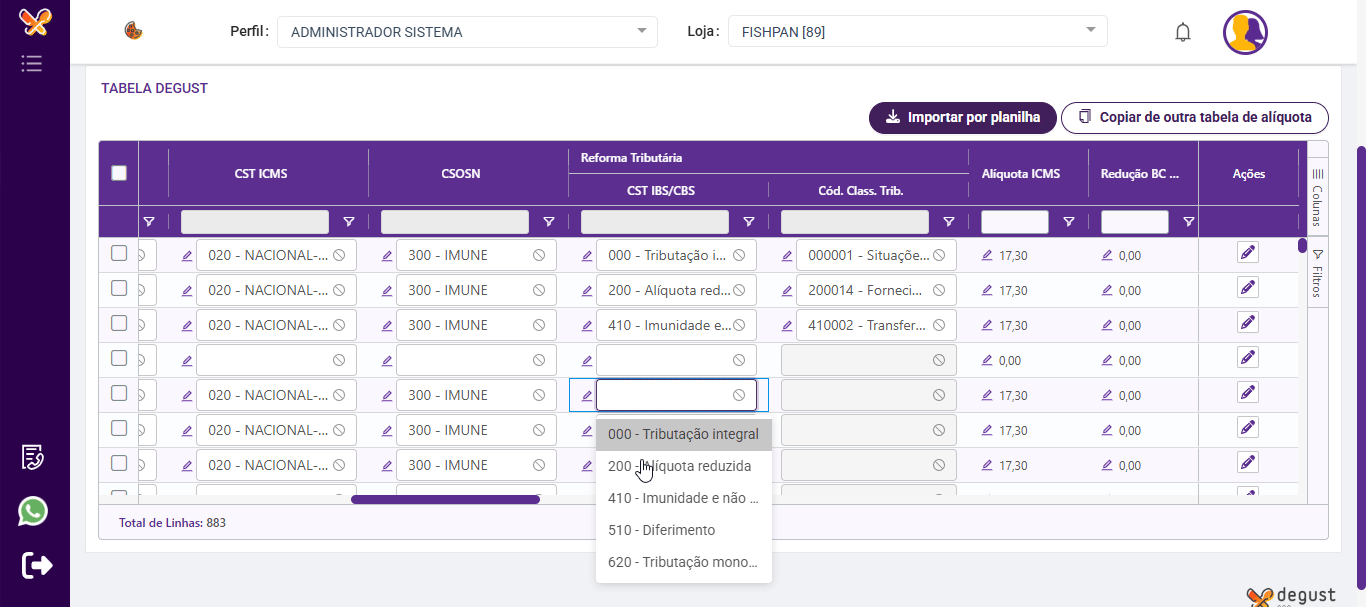Click the logout icon in sidebar

pos(36,565)
